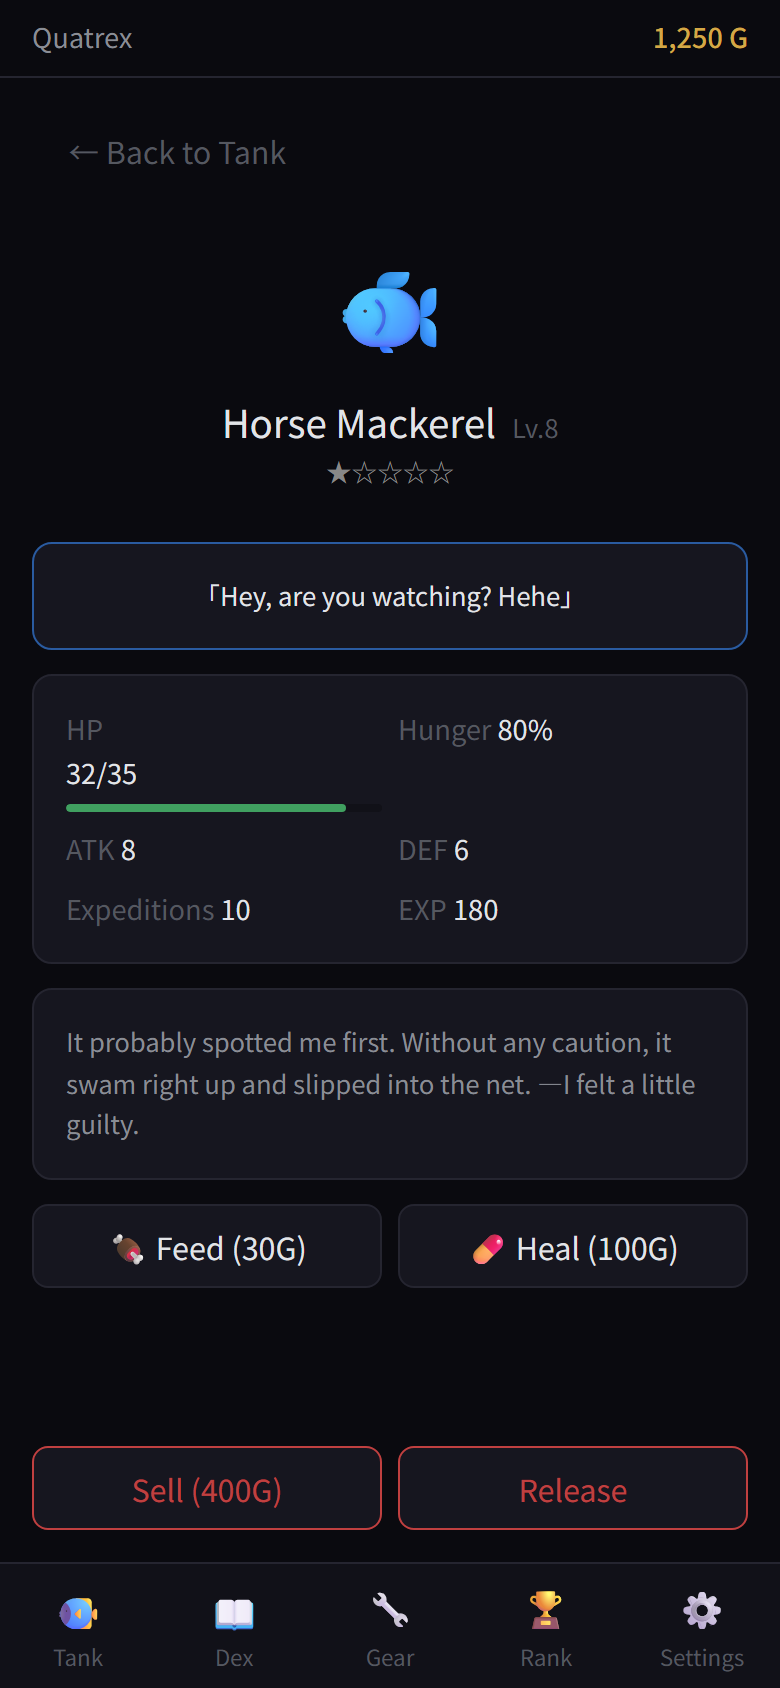Click the back arrow to Tank
This screenshot has width=780, height=1688.
(x=82, y=153)
